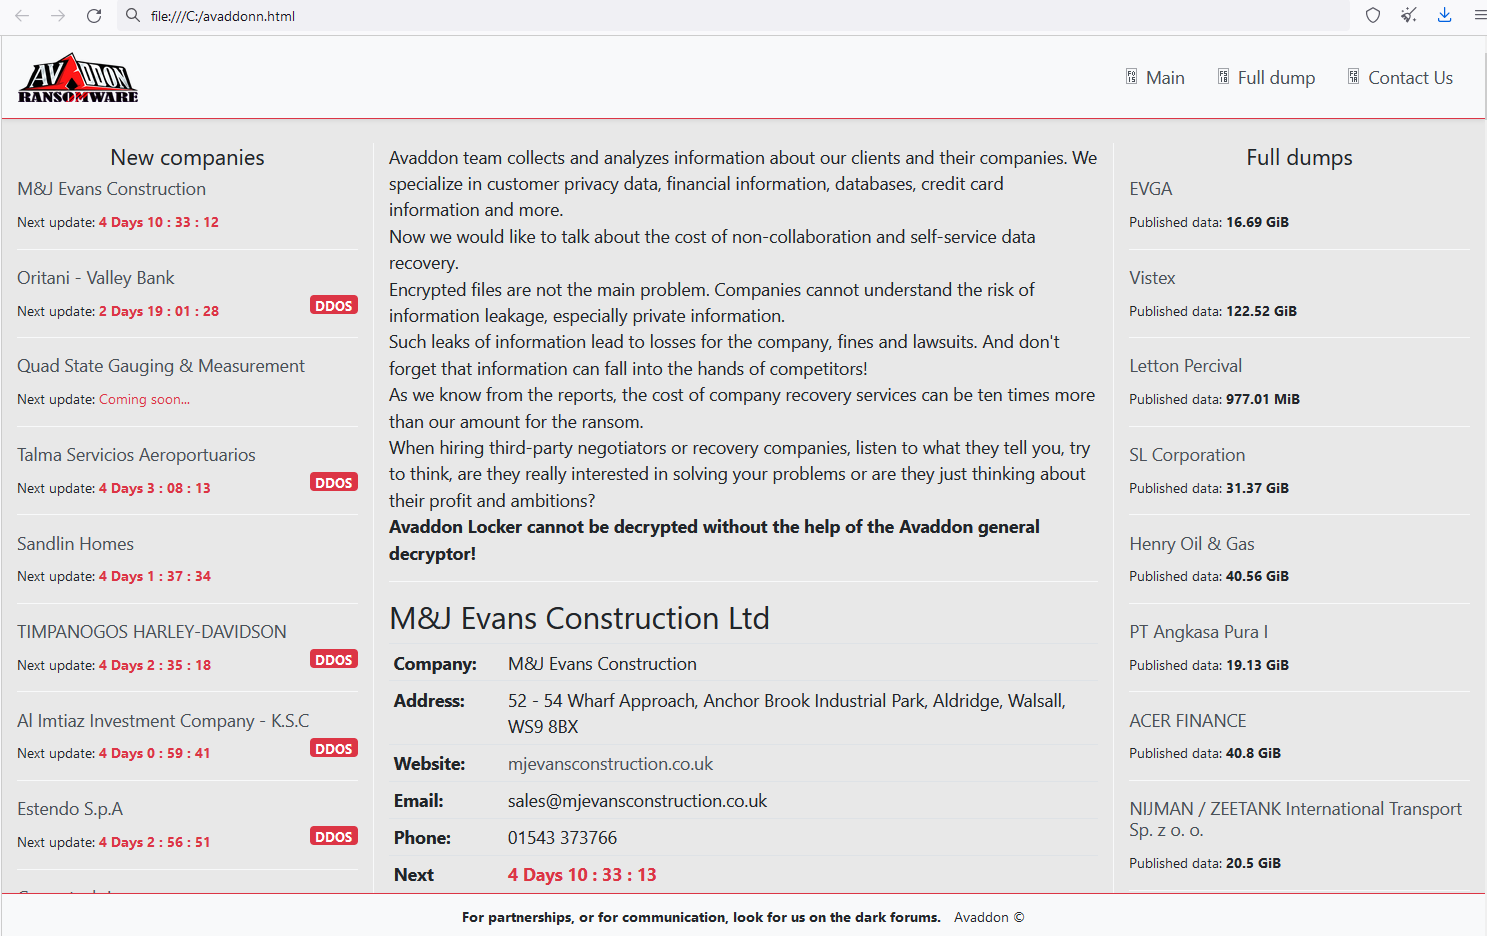Open the Contact Us navigation item

pos(1400,78)
